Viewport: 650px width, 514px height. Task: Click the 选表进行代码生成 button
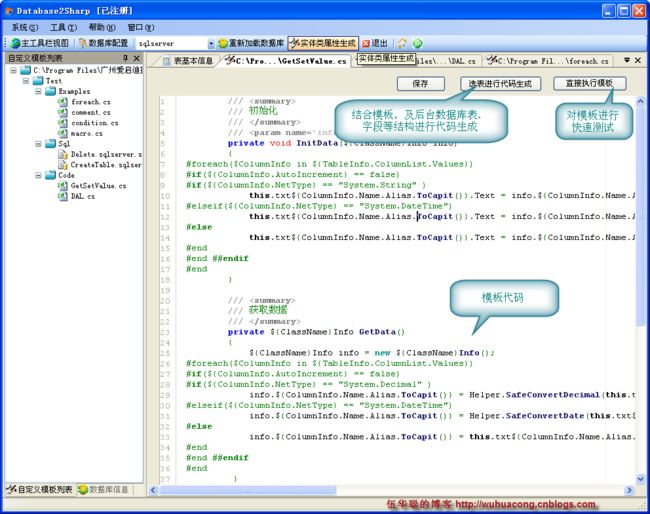click(501, 83)
